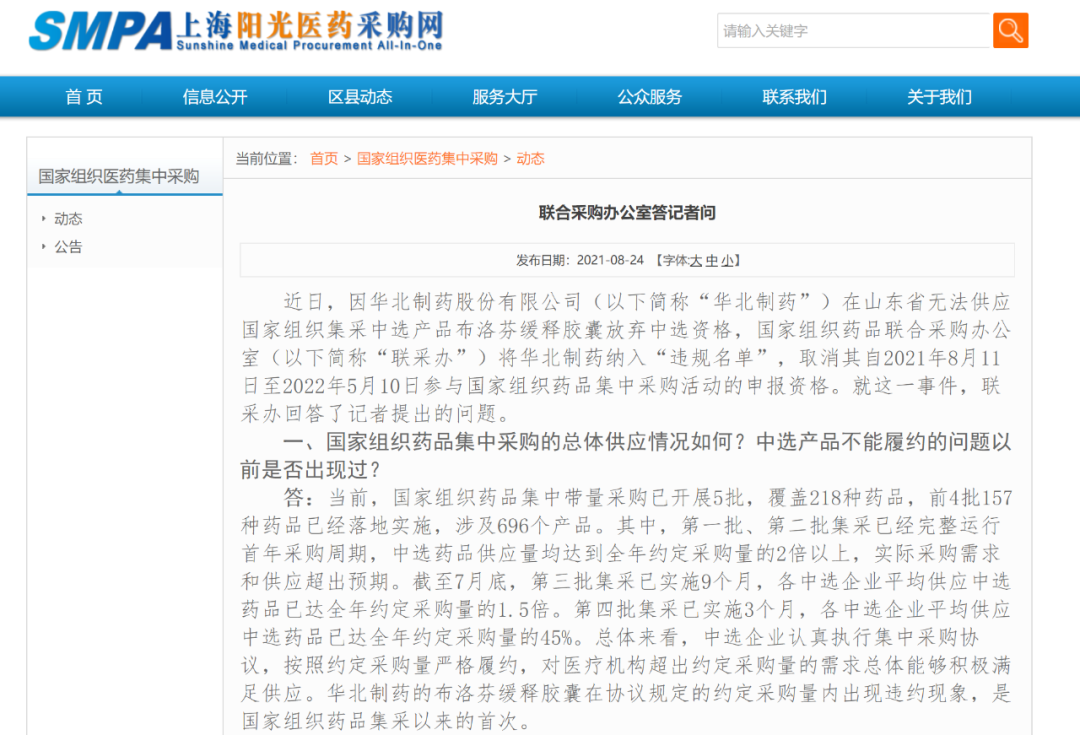1080x735 pixels.
Task: Click the 首页 breadcrumb link
Action: (x=324, y=159)
